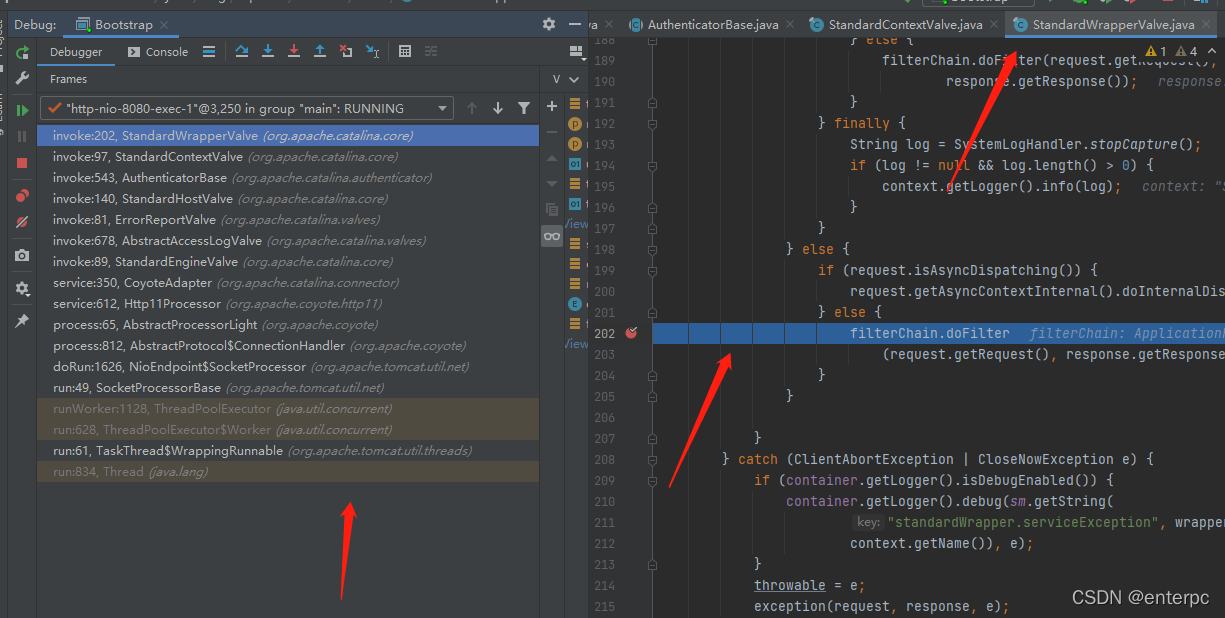Select frame invoke:140, StandardHostValve

(288, 198)
